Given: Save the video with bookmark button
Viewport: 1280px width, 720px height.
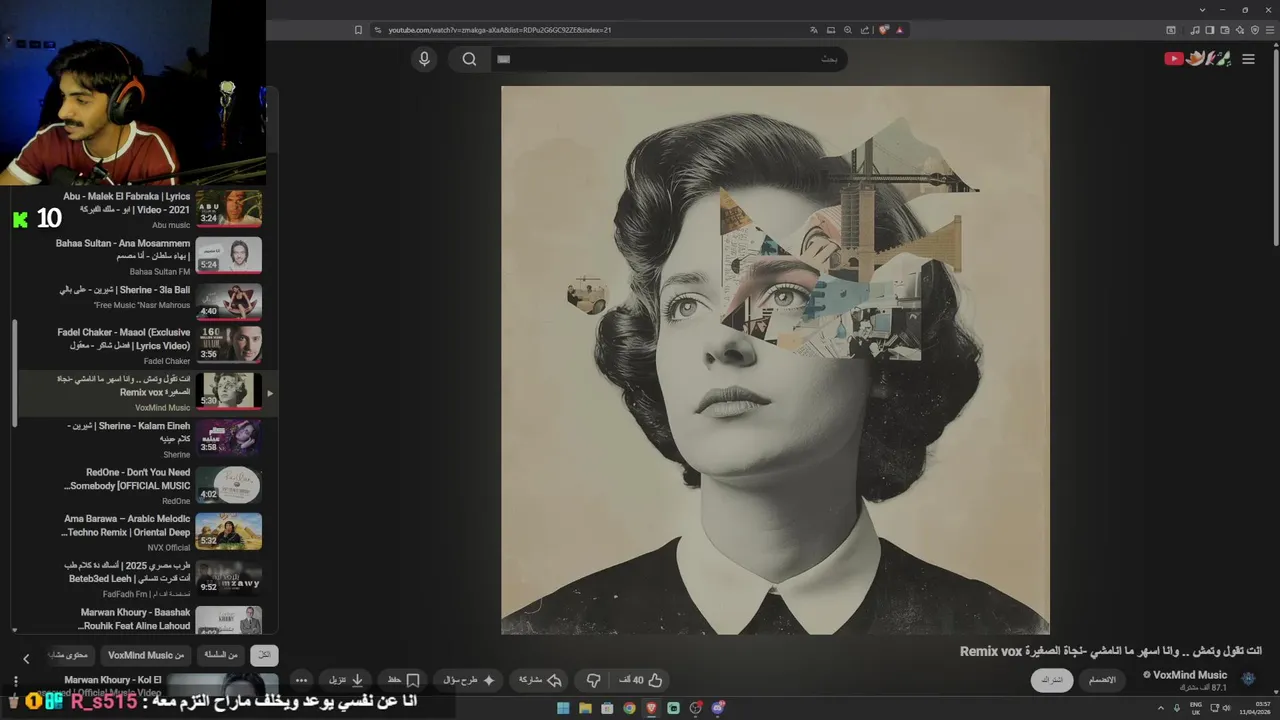Looking at the screenshot, I should tap(404, 680).
